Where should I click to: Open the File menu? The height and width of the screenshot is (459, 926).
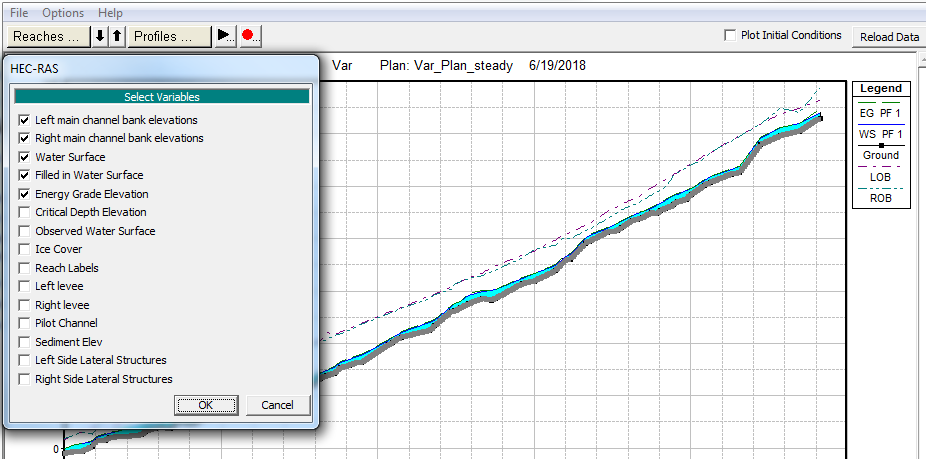coord(19,12)
